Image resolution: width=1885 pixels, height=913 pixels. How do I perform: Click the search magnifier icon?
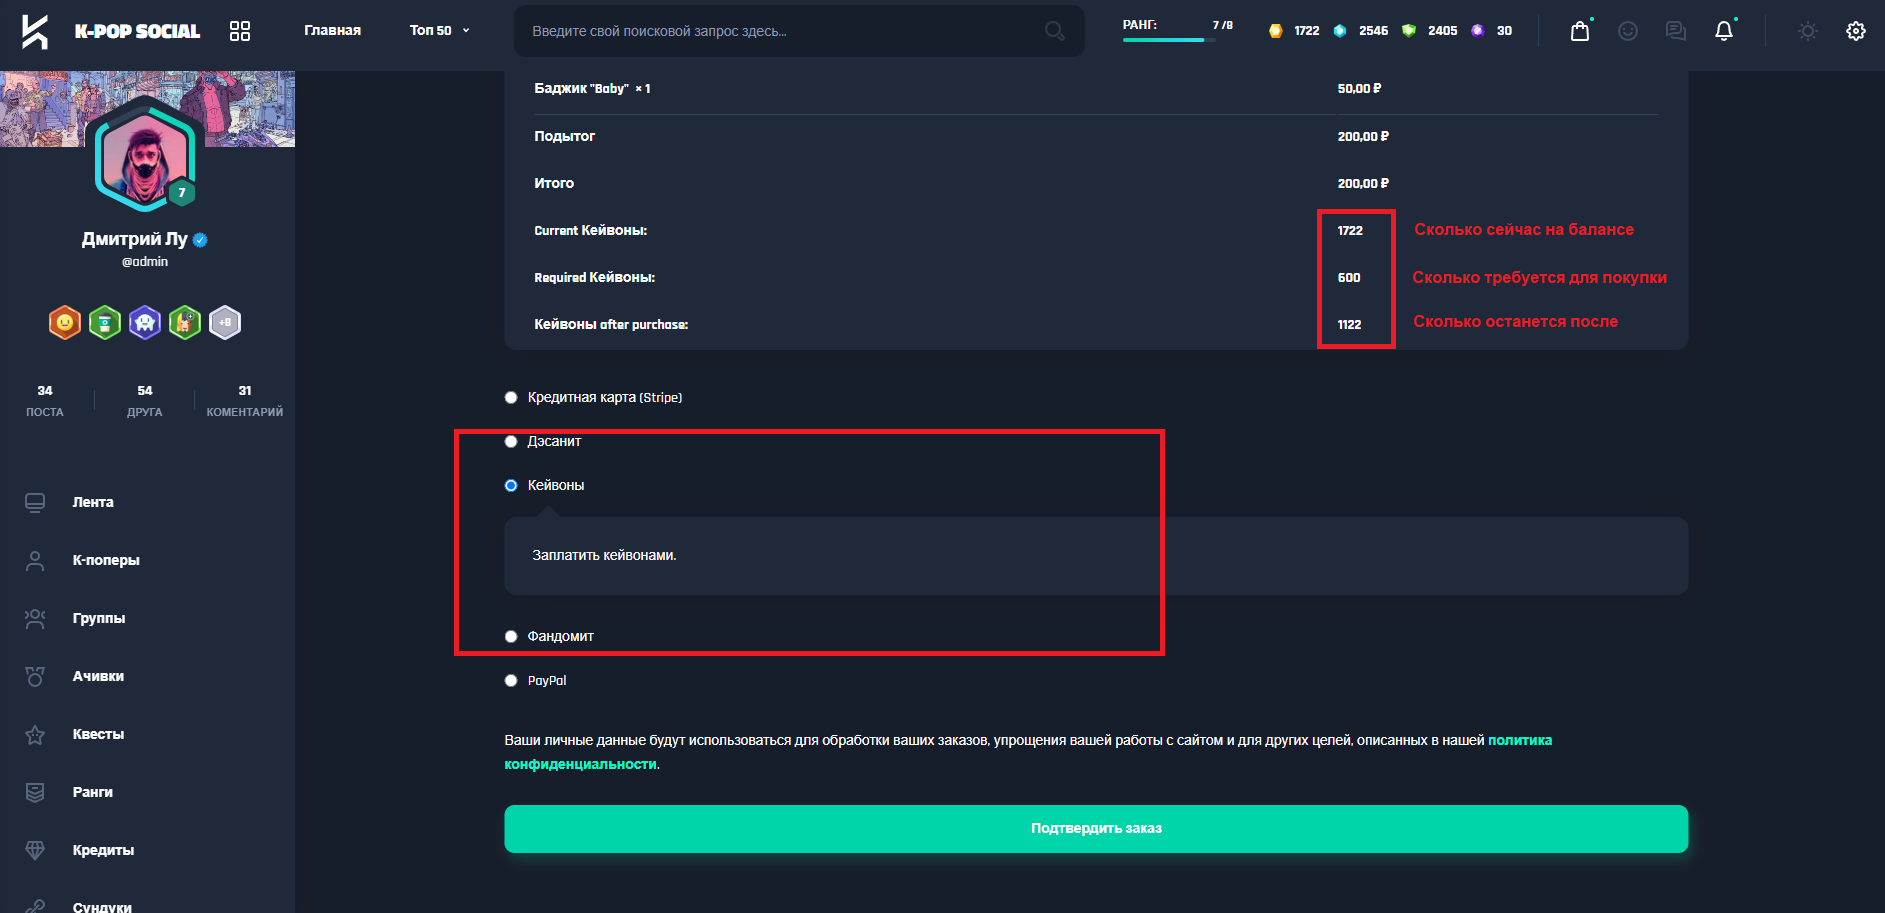point(1054,31)
